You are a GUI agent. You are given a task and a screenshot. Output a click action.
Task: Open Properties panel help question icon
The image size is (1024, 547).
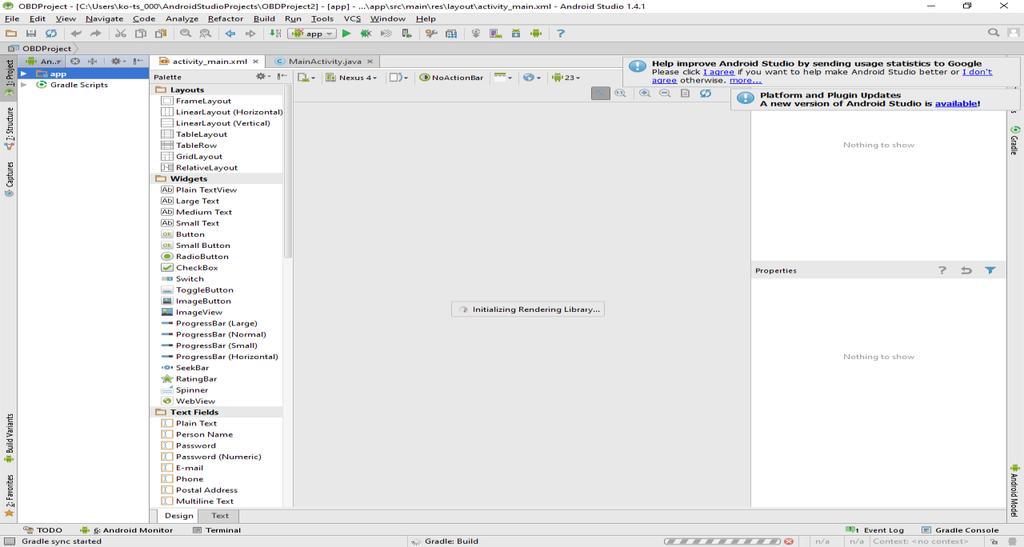(942, 270)
